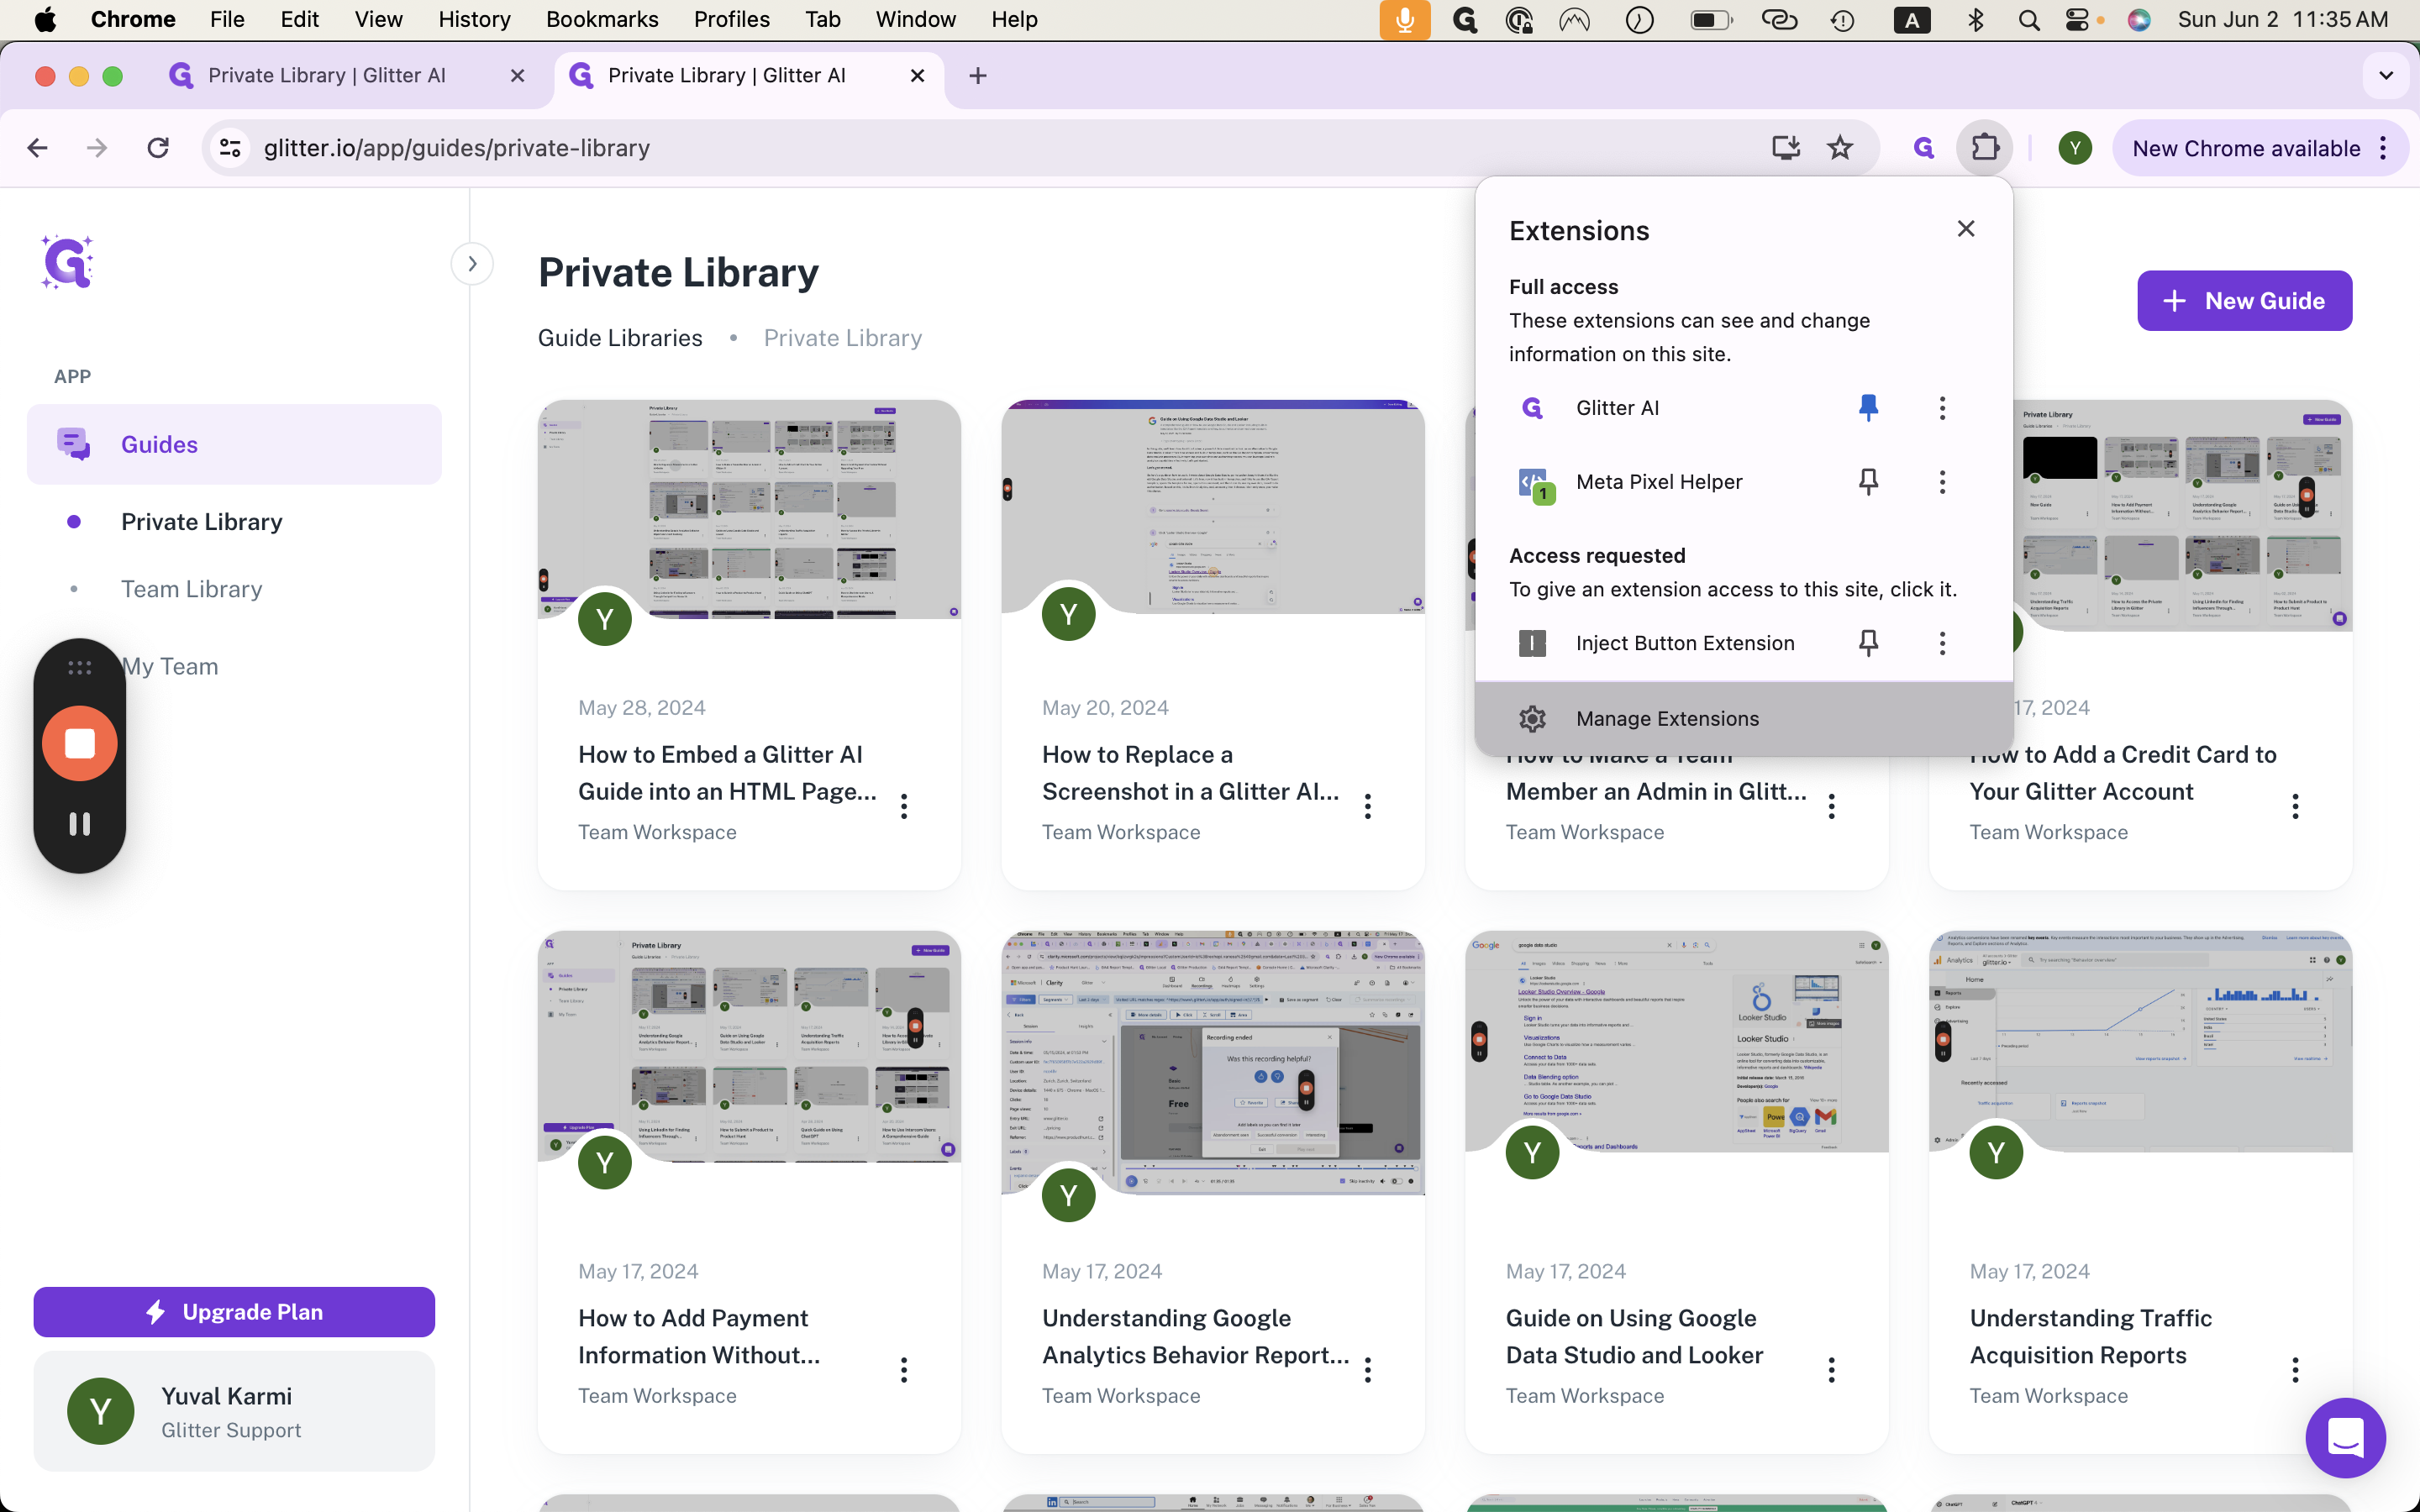
Task: View site information icon in address bar
Action: point(230,148)
